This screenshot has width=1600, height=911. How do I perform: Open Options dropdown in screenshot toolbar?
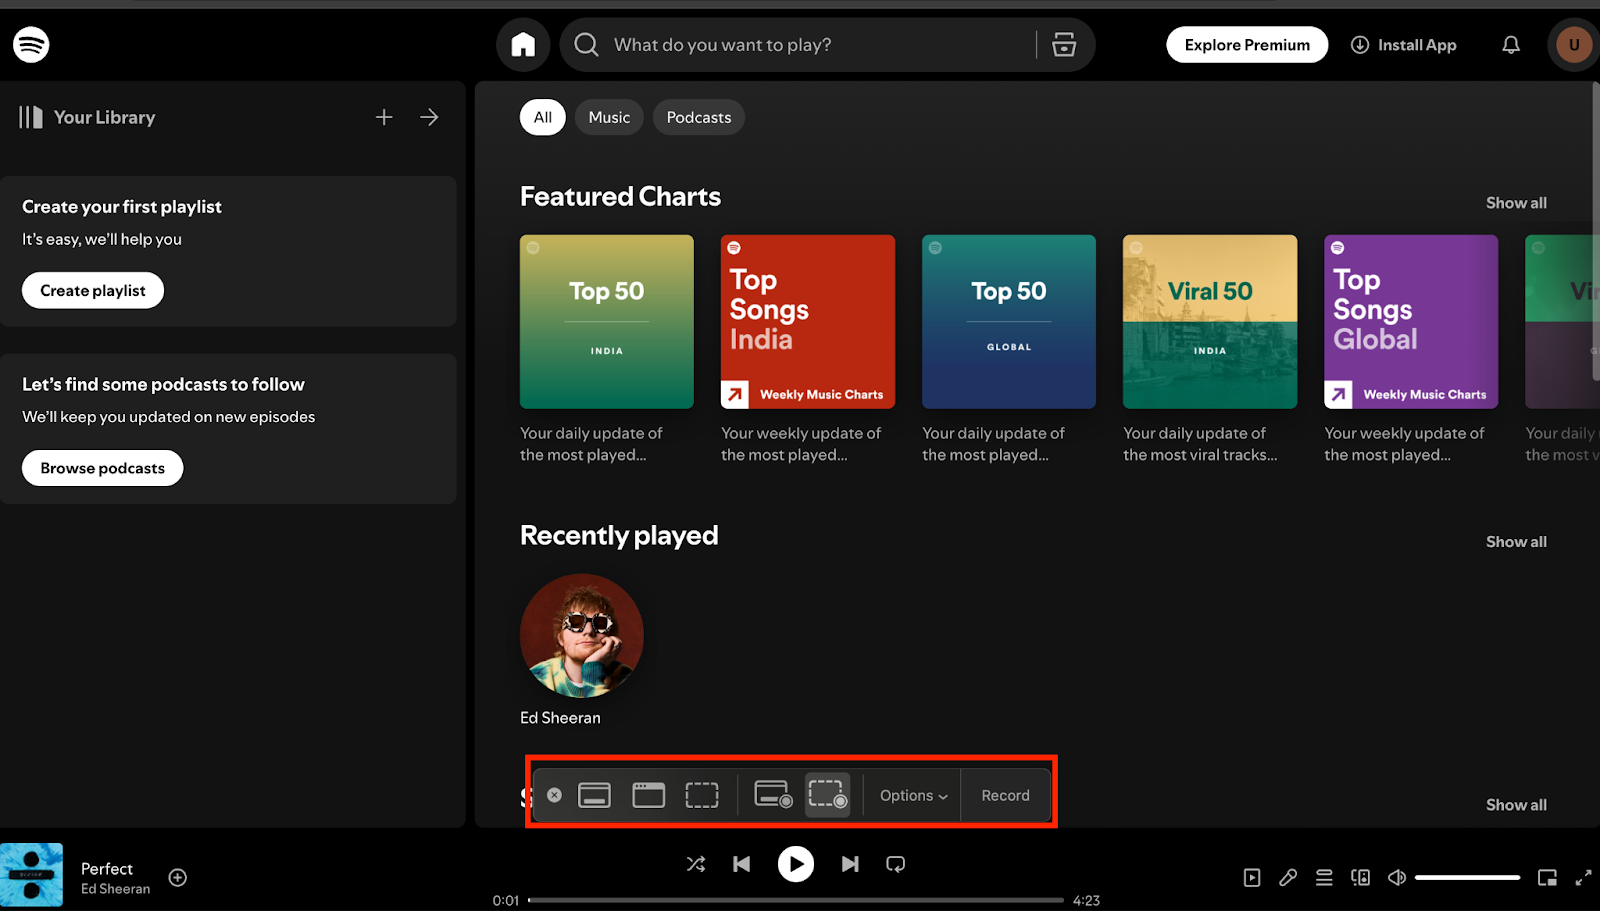(x=913, y=795)
